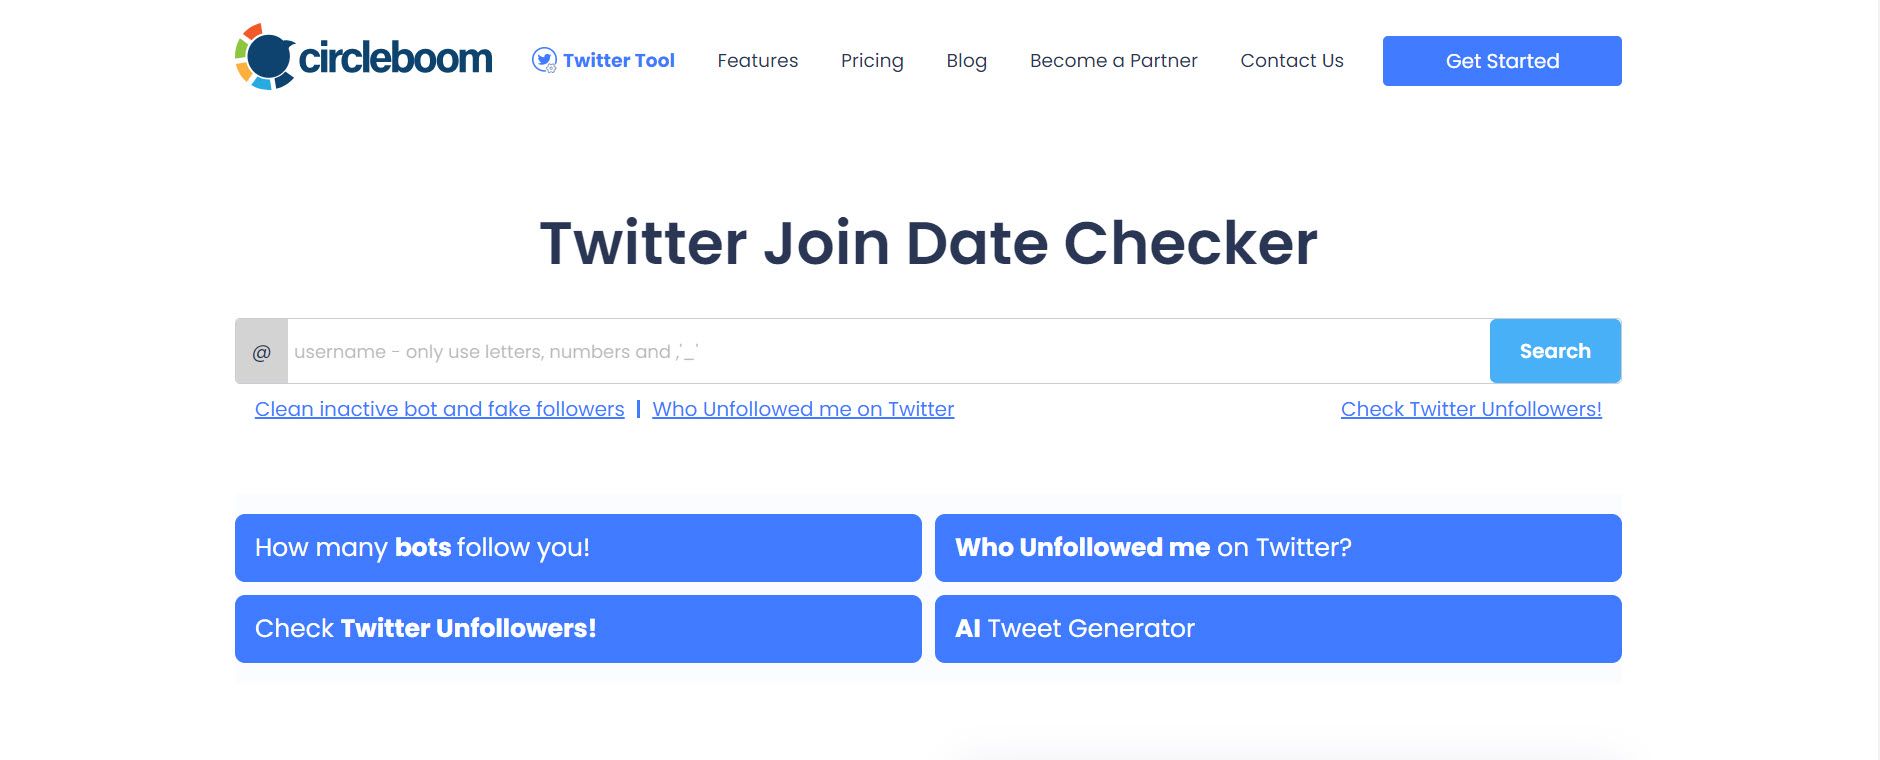Click the colorful Circleboom logo icon

[x=266, y=58]
